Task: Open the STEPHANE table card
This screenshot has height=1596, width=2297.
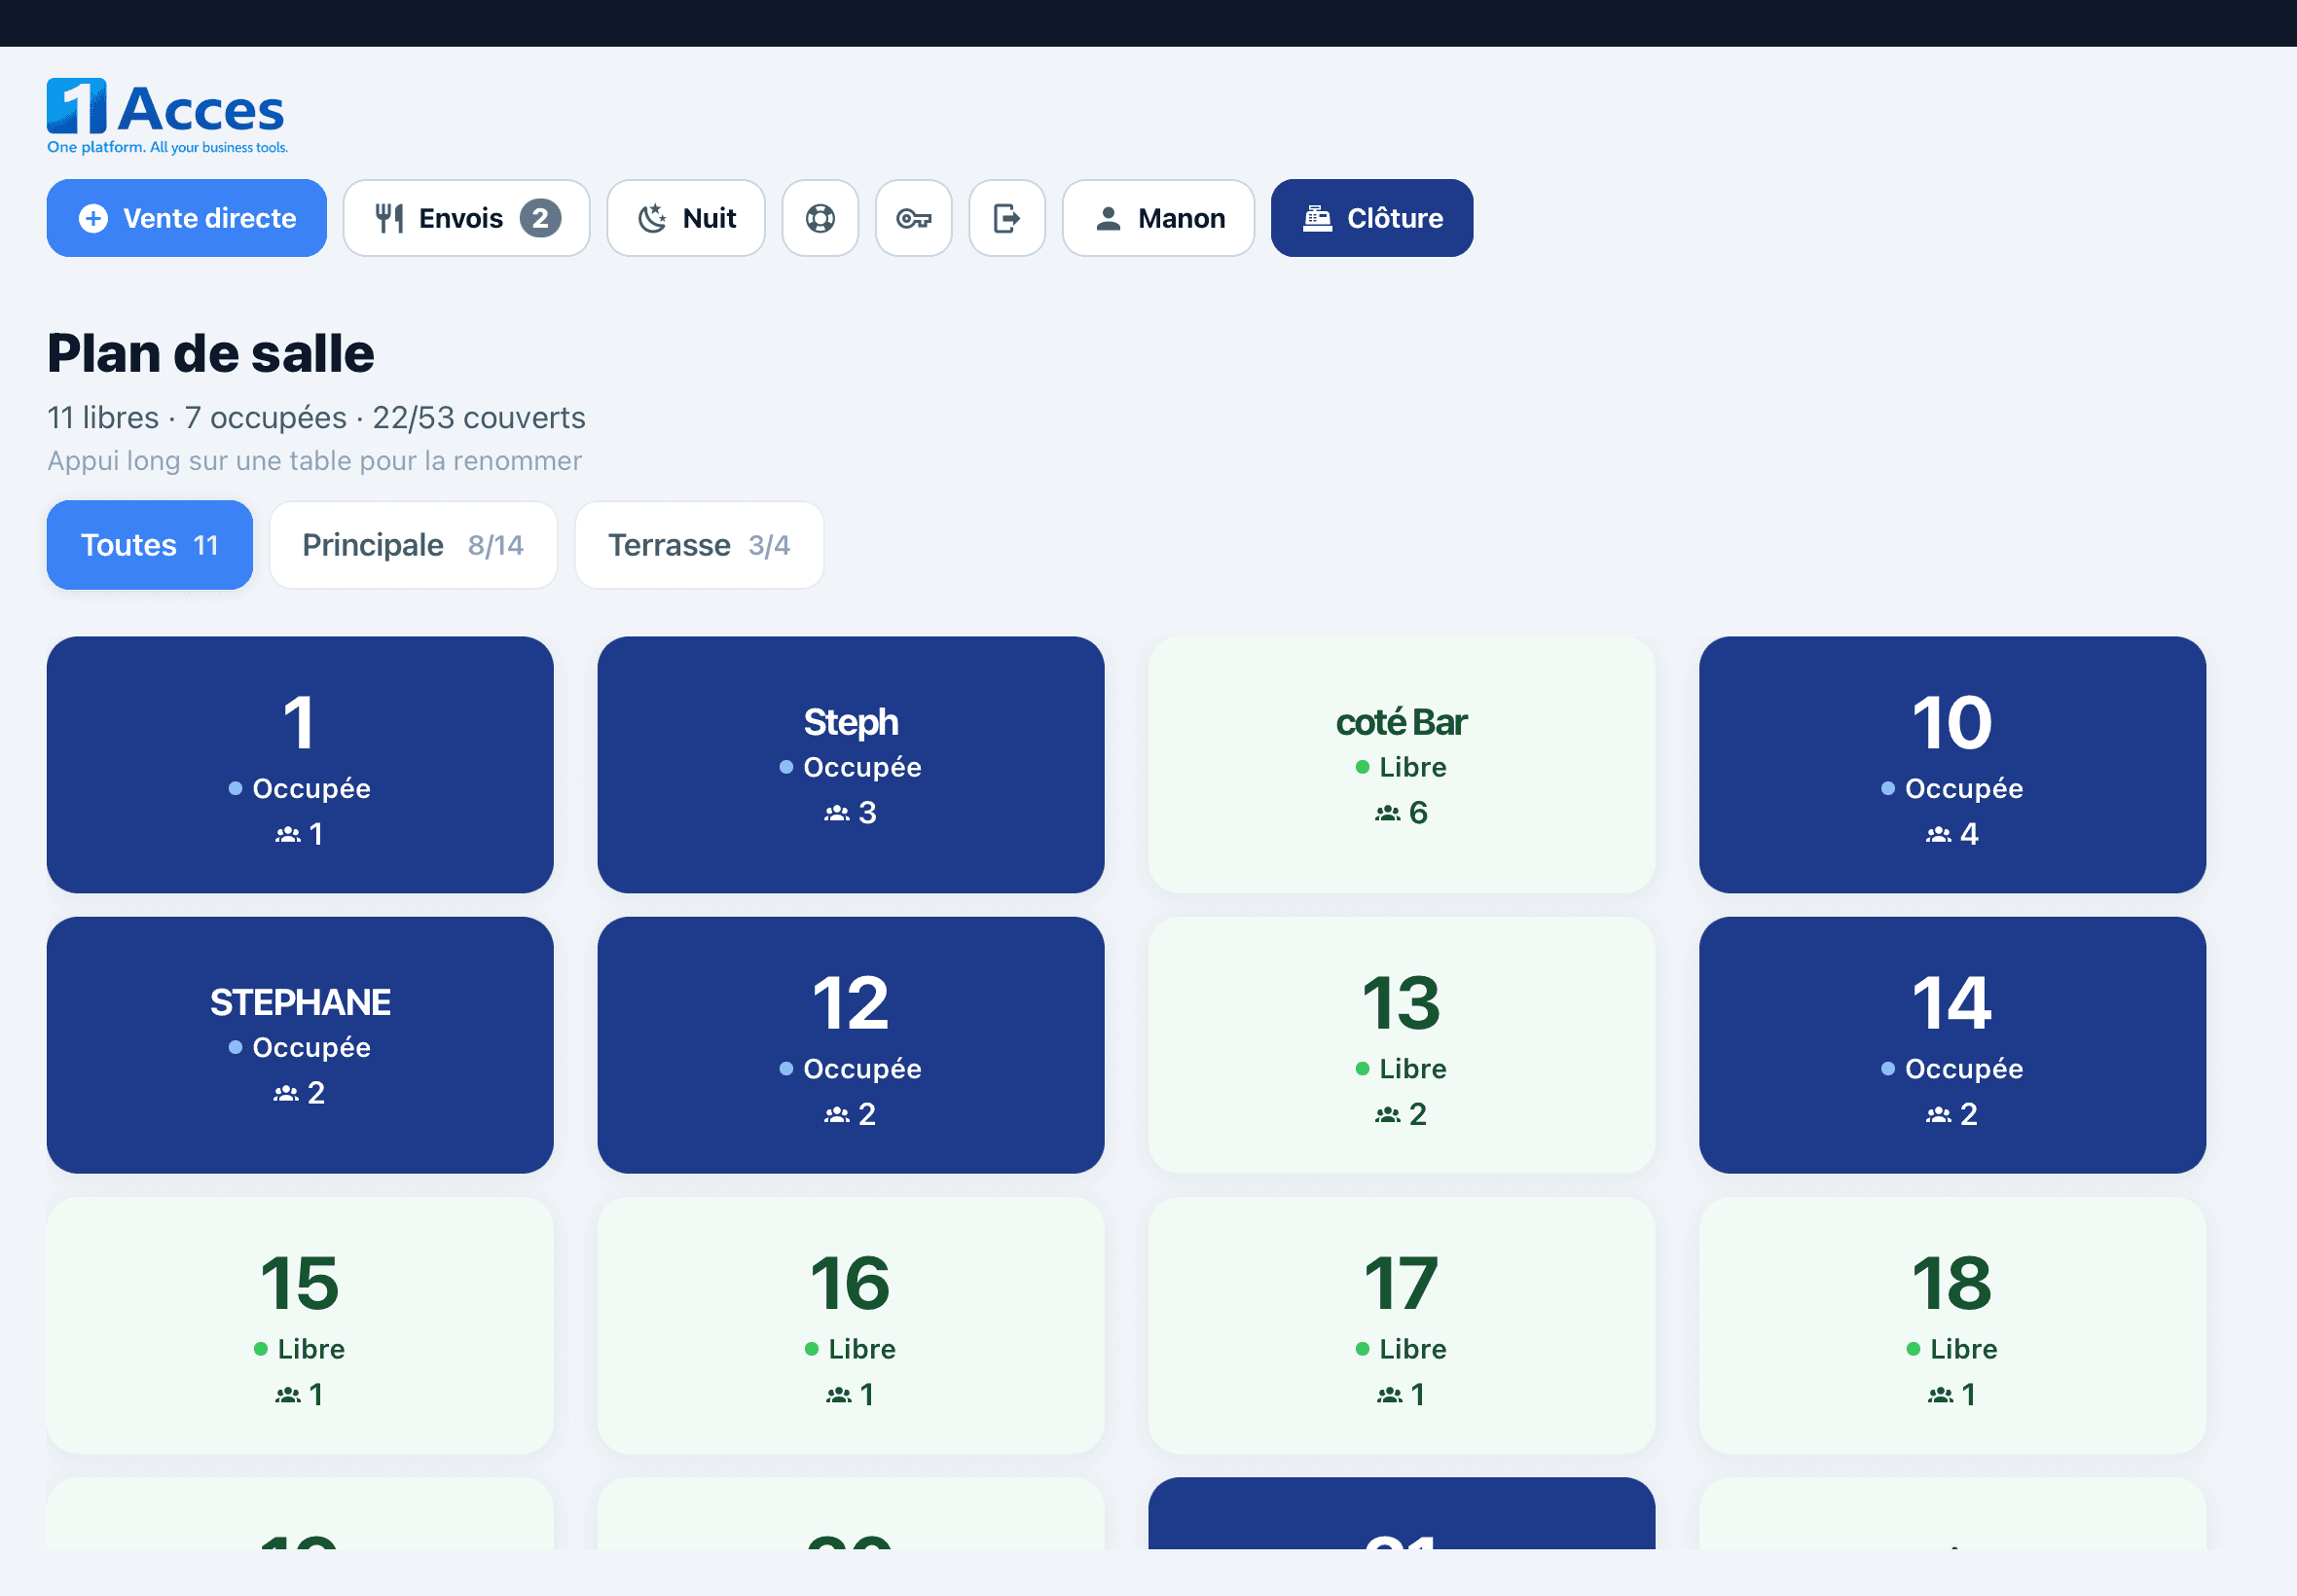Action: coord(300,1045)
